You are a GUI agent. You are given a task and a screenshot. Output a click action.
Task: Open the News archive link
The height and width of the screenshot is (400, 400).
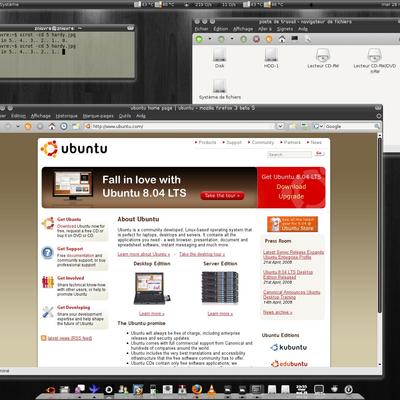pyautogui.click(x=277, y=312)
